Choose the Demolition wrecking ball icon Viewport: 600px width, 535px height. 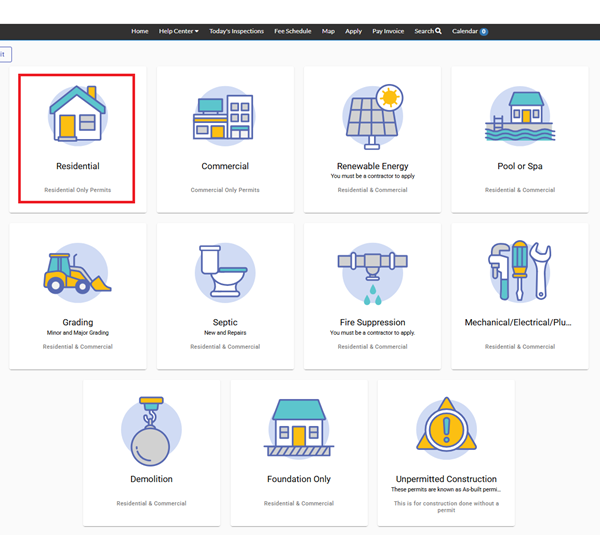point(151,429)
